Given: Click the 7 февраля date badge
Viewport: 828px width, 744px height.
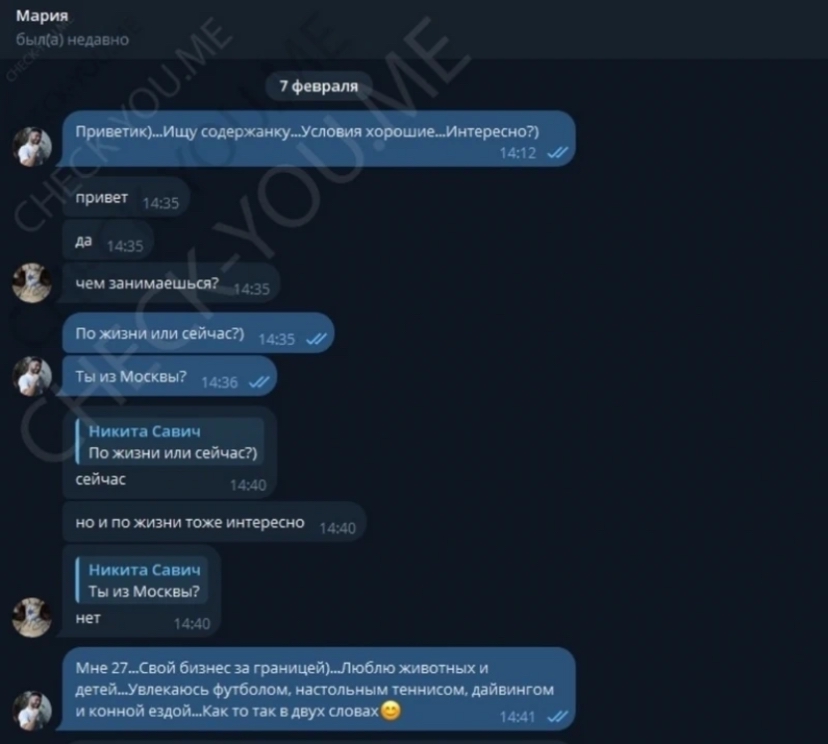Looking at the screenshot, I should [318, 86].
